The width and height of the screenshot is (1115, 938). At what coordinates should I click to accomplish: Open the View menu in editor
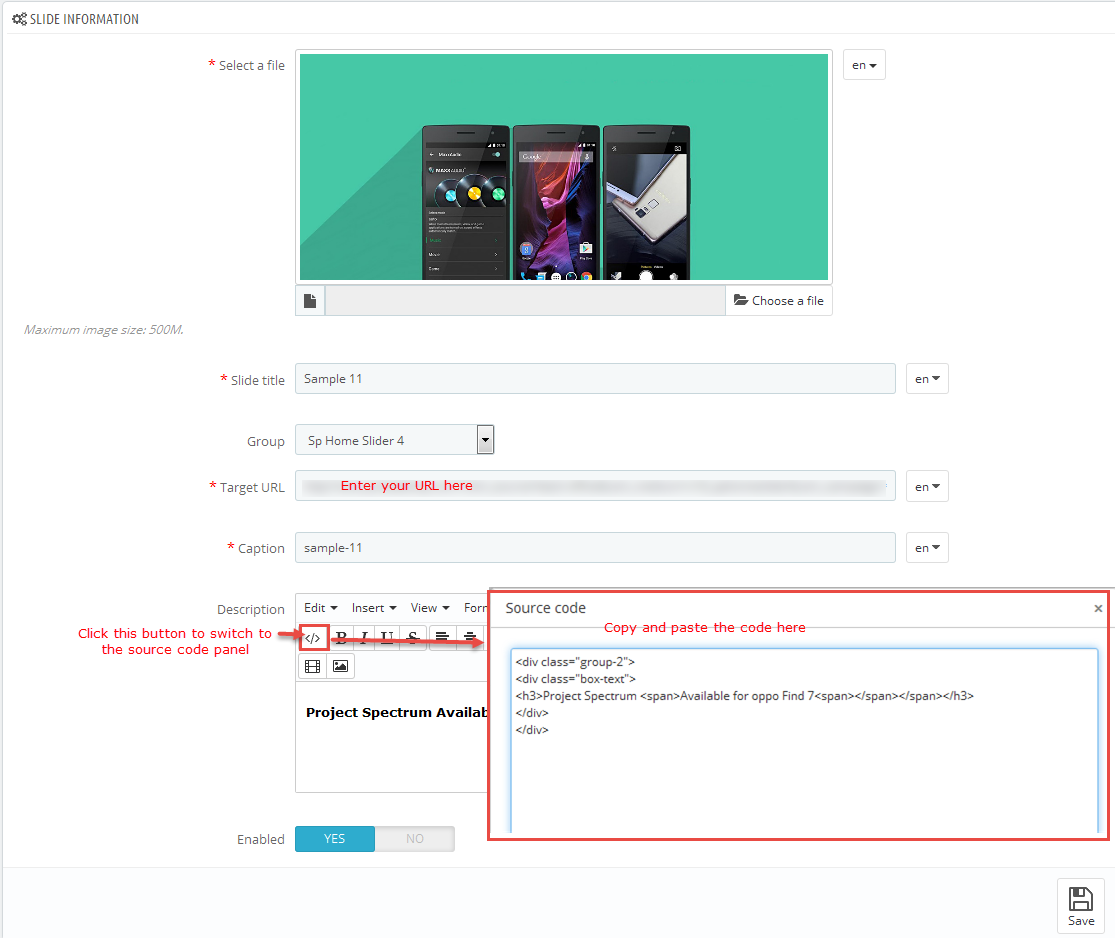[x=430, y=608]
